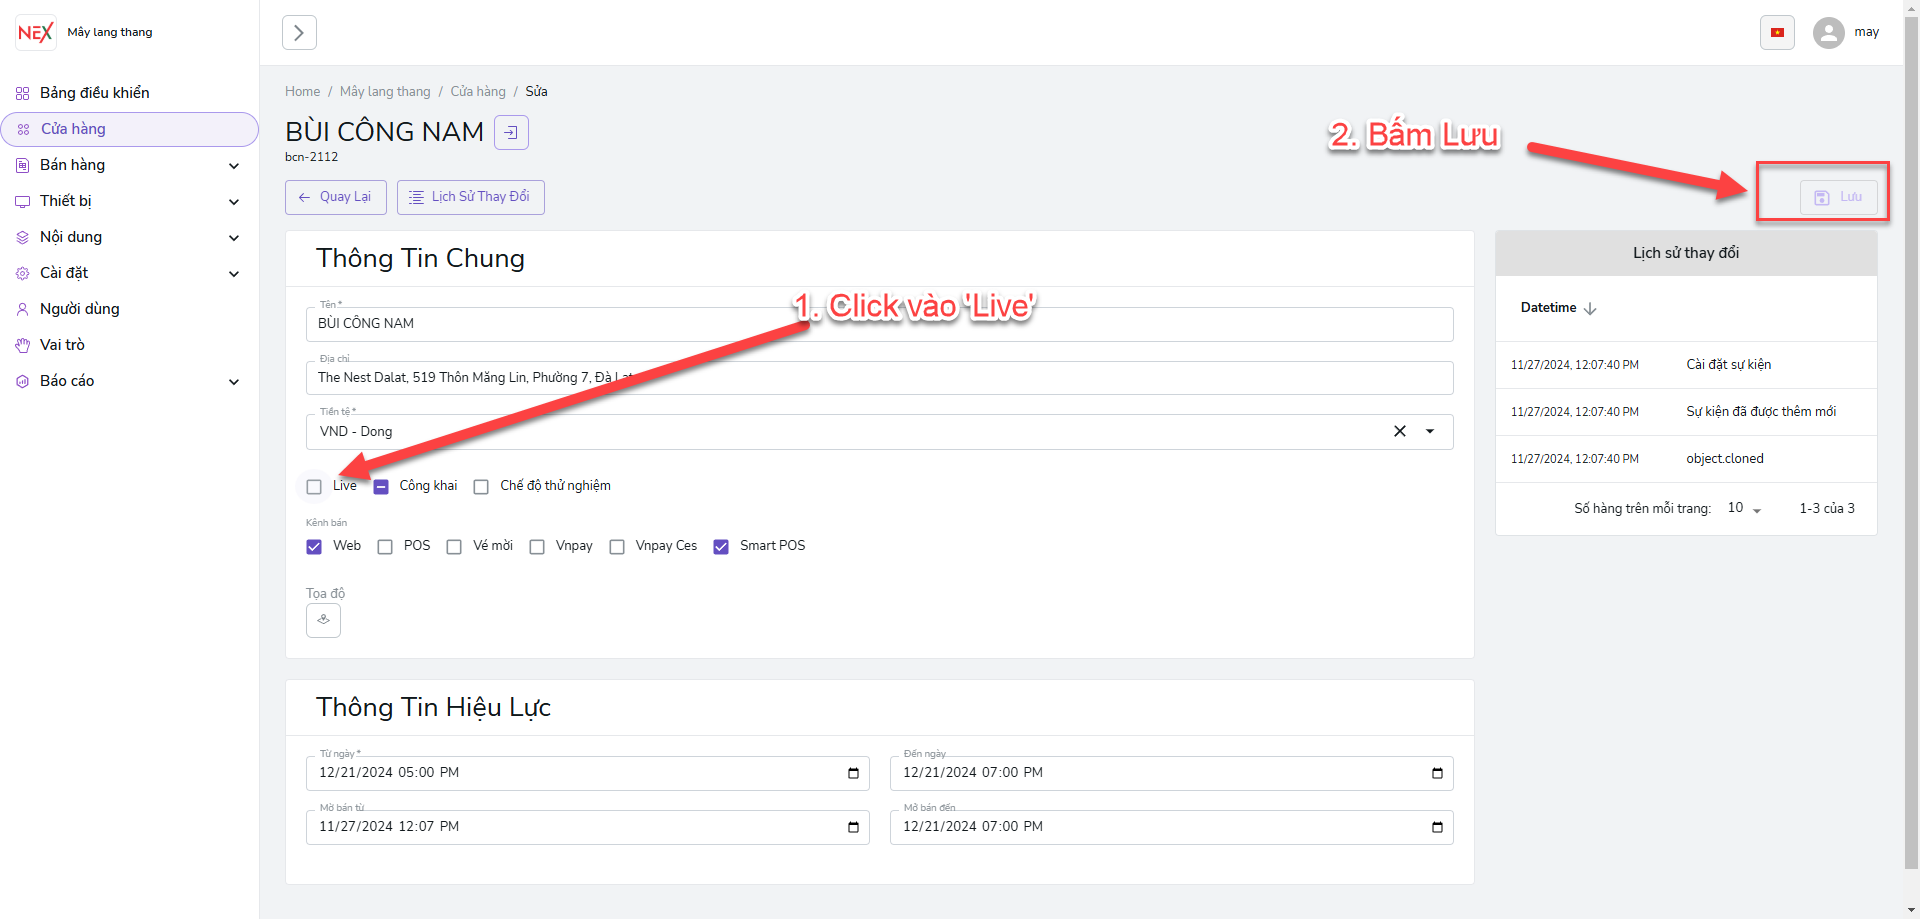Uncheck the Smart POS sales channel
This screenshot has height=919, width=1920.
pos(721,547)
